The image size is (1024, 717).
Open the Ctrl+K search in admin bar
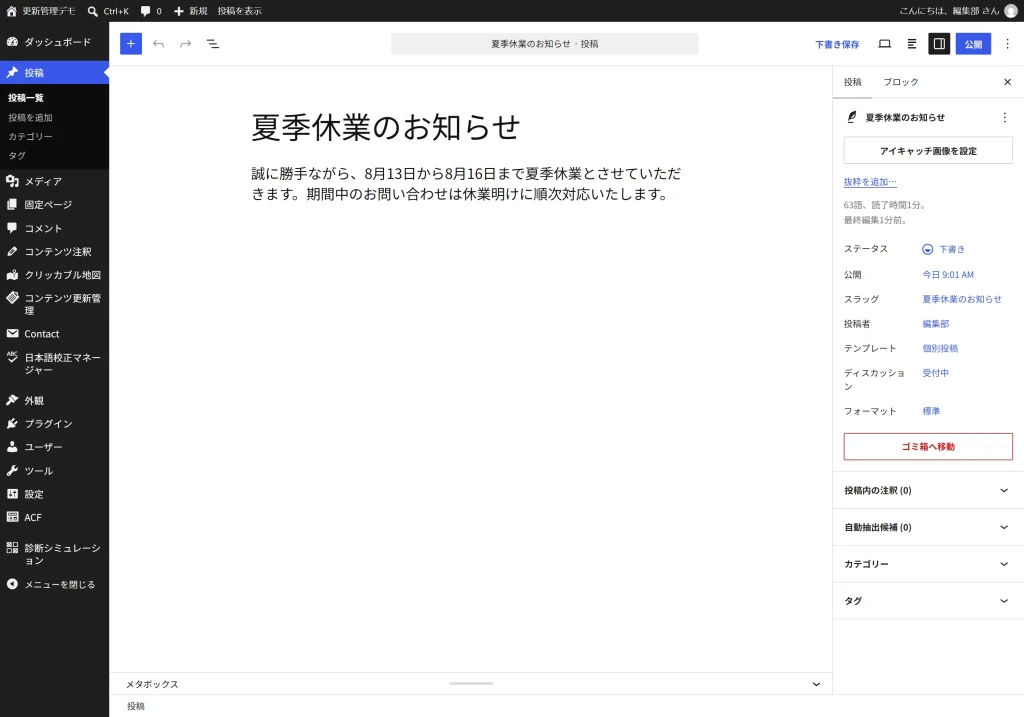pyautogui.click(x=108, y=11)
